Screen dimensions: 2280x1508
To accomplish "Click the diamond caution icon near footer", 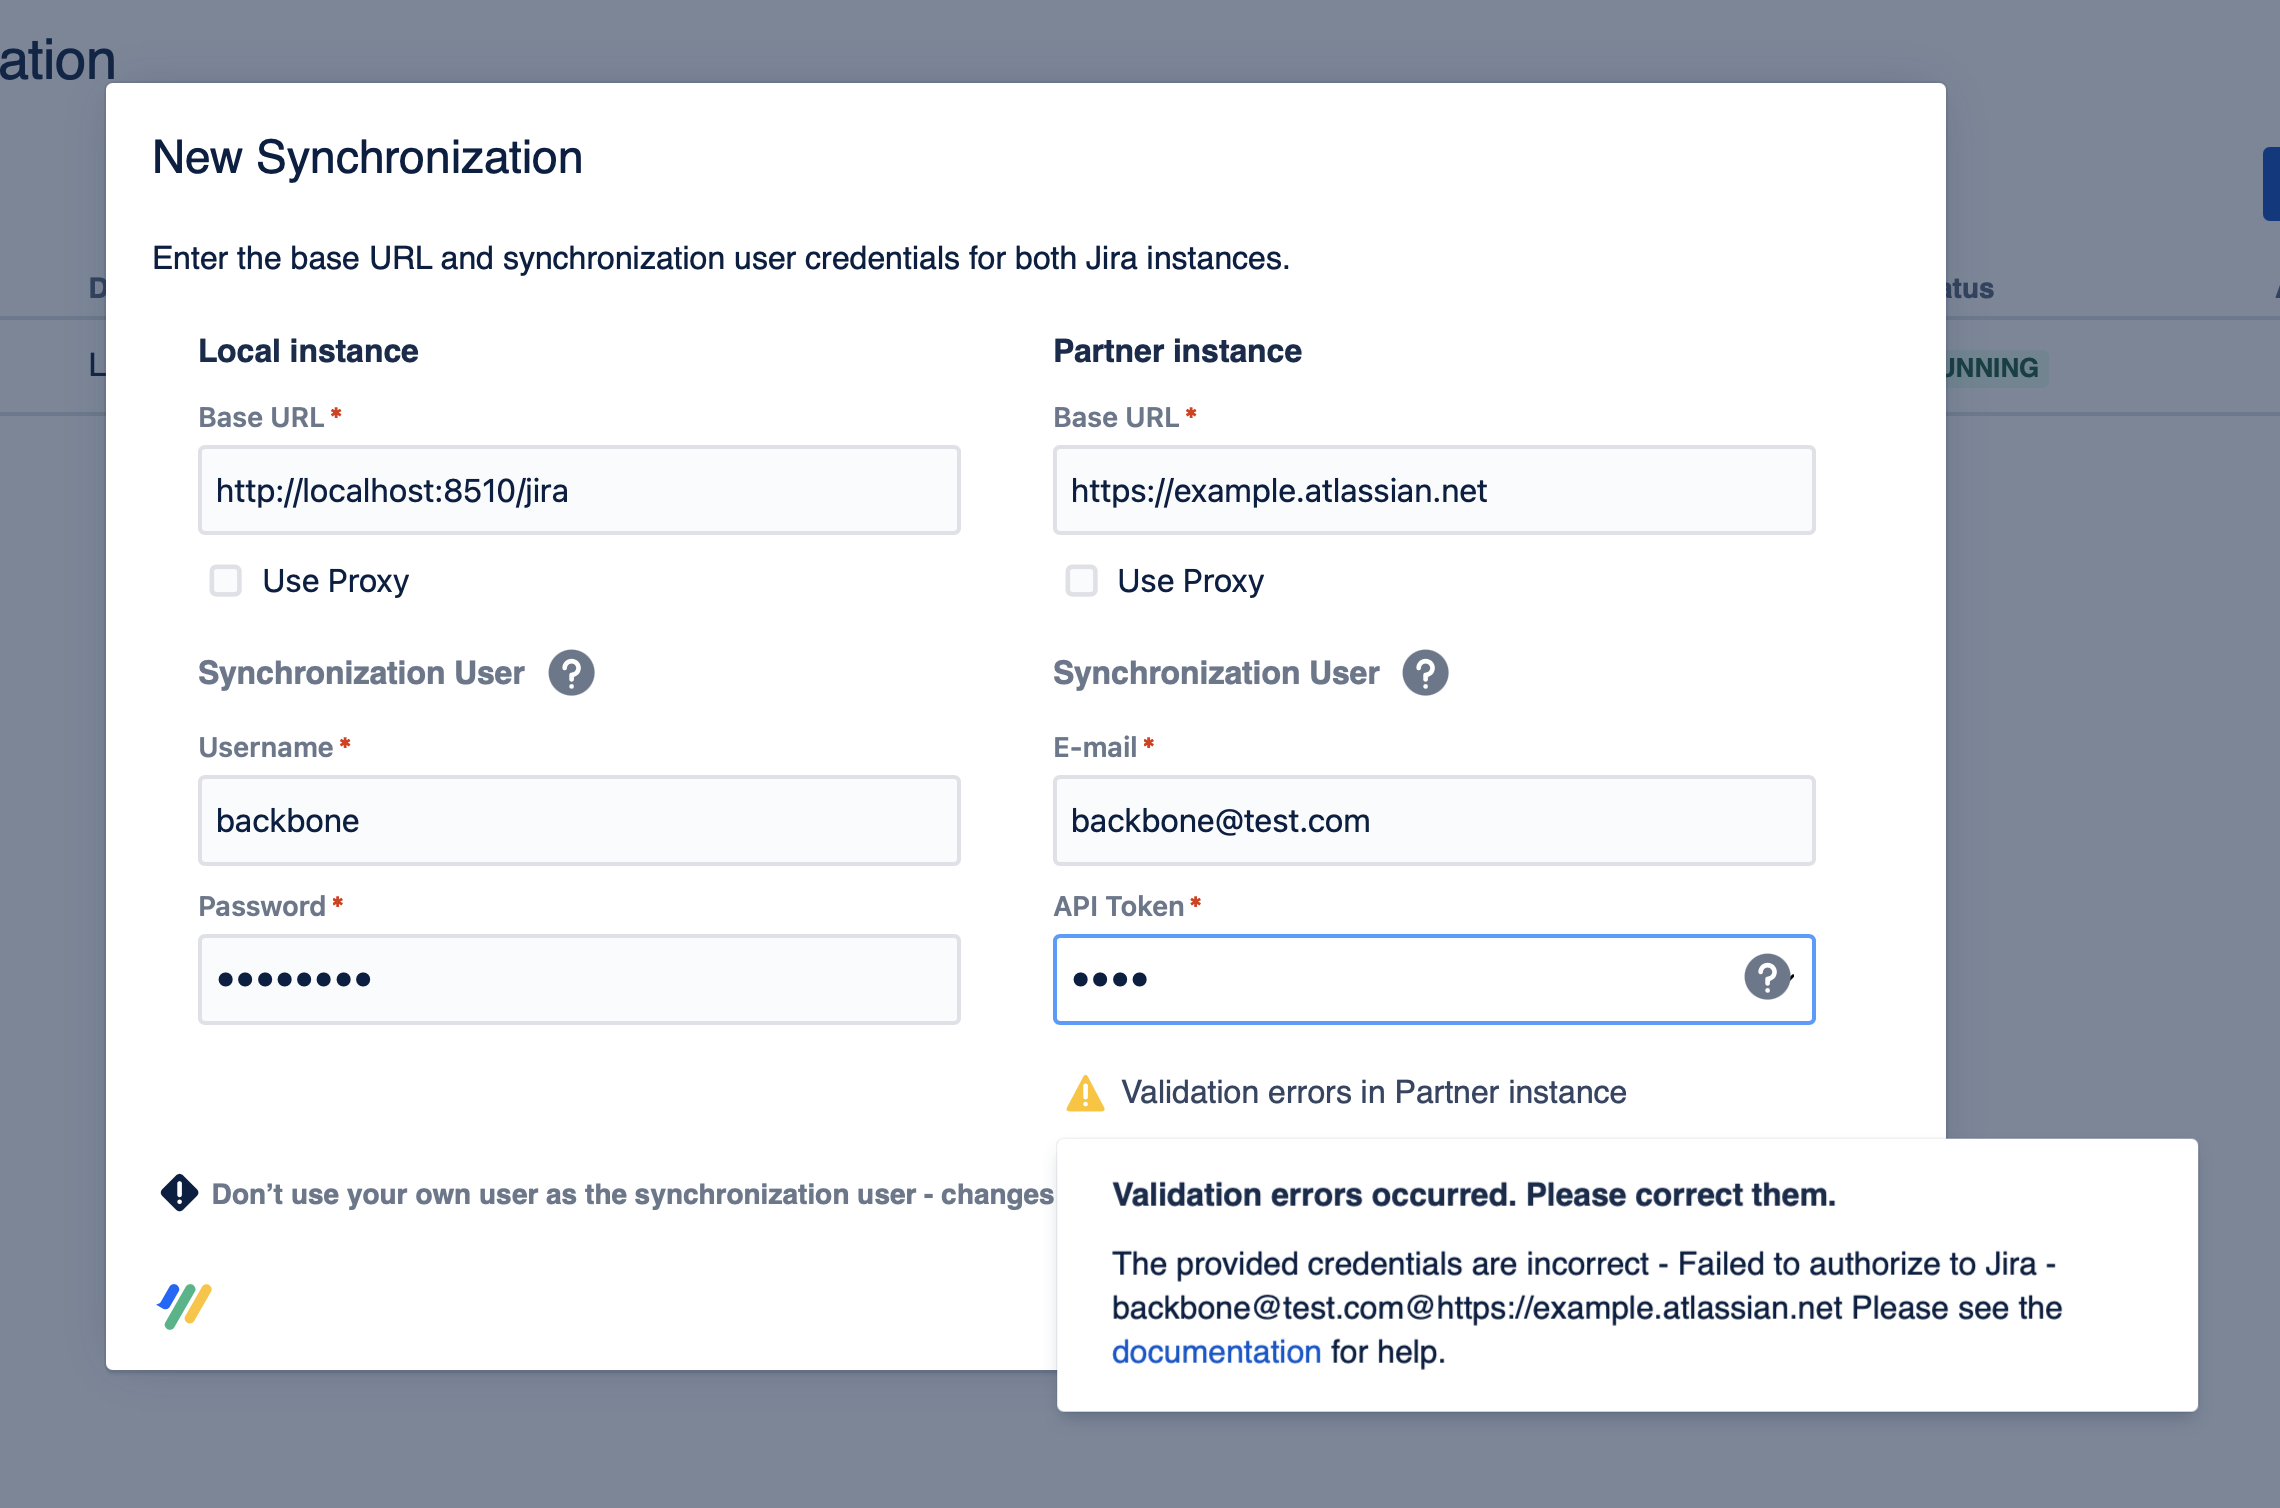I will pos(179,1193).
